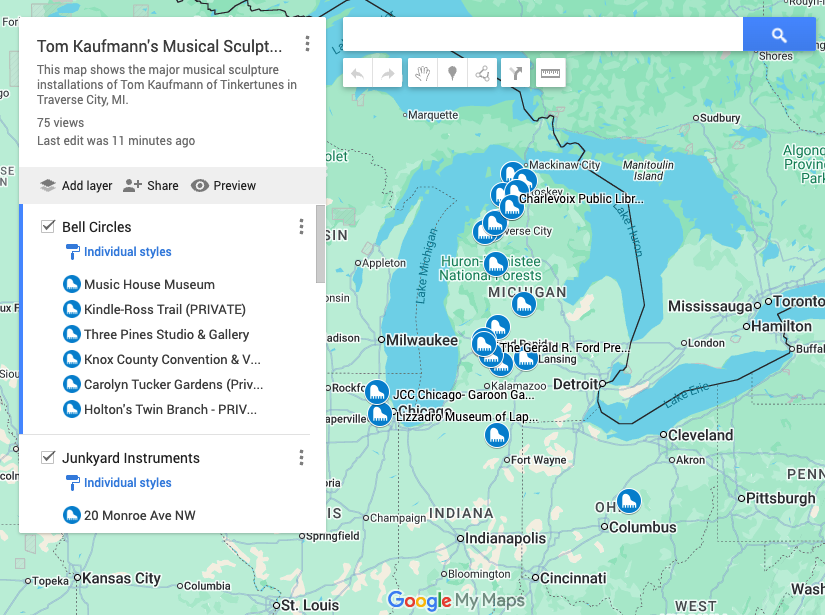This screenshot has height=615, width=825.
Task: Click Lizzadro Museum of Lap... map marker
Action: coord(380,415)
